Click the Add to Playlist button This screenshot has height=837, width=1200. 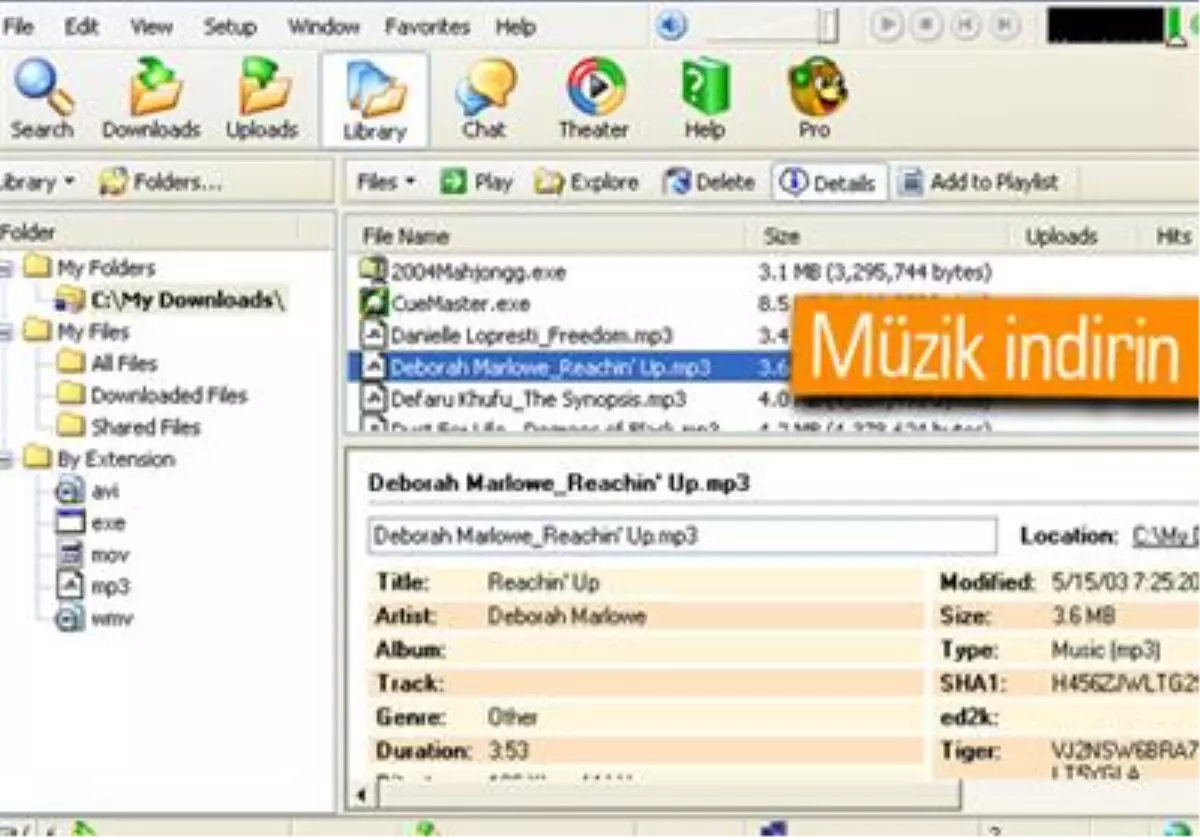click(980, 183)
